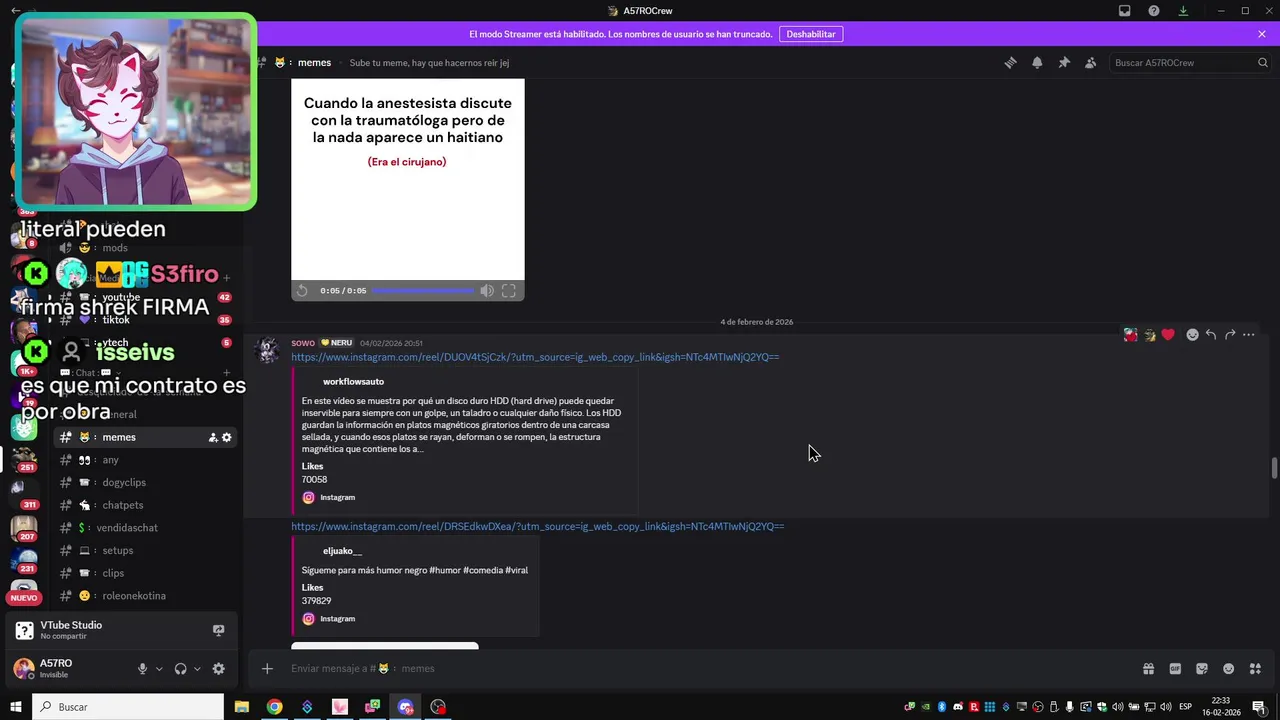Image resolution: width=1280 pixels, height=720 pixels.
Task: Click the search magnifier icon
Action: (1263, 62)
